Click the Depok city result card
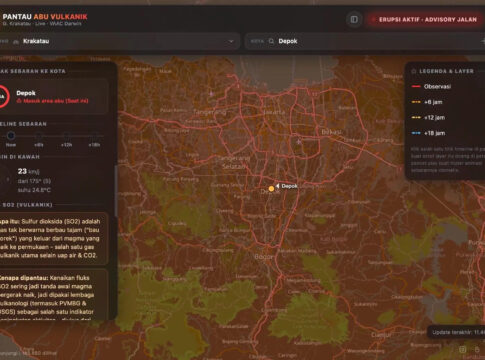This screenshot has height=360, width=485. coord(54,96)
